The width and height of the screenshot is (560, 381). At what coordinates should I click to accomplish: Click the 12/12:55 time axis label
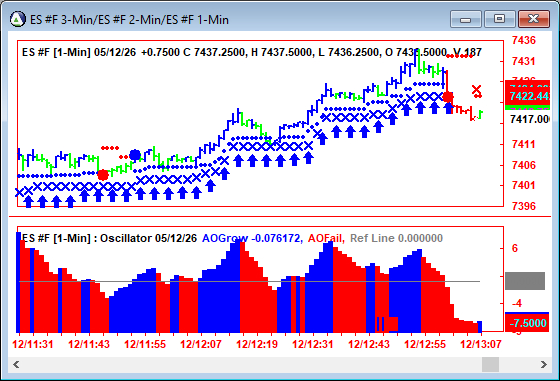425,344
